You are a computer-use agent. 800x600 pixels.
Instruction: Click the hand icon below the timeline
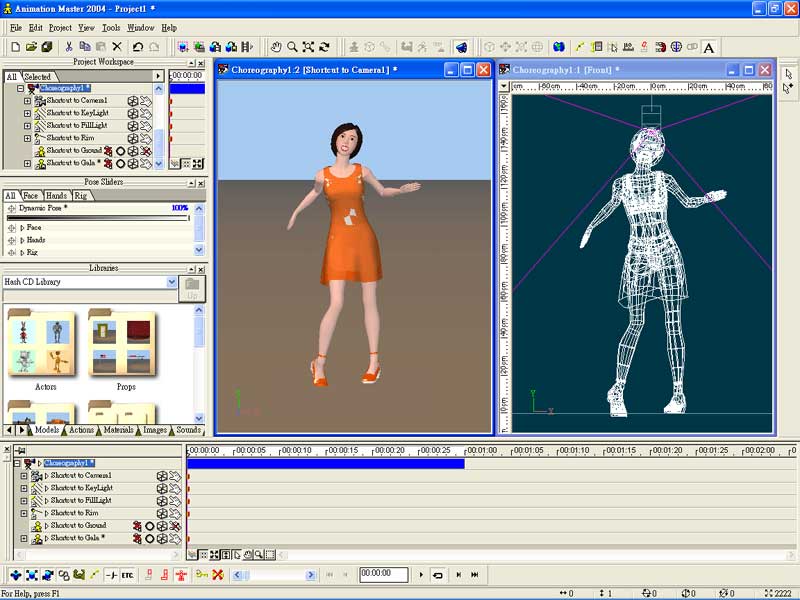[x=248, y=554]
